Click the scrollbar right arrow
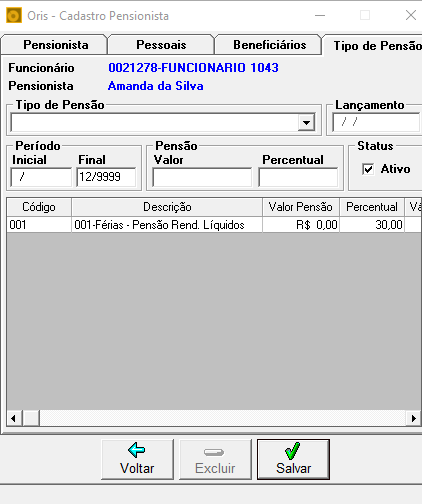 414,418
